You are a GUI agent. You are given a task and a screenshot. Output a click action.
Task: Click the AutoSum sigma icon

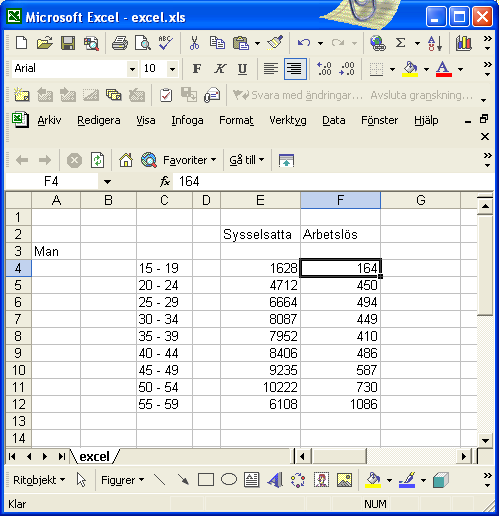401,43
